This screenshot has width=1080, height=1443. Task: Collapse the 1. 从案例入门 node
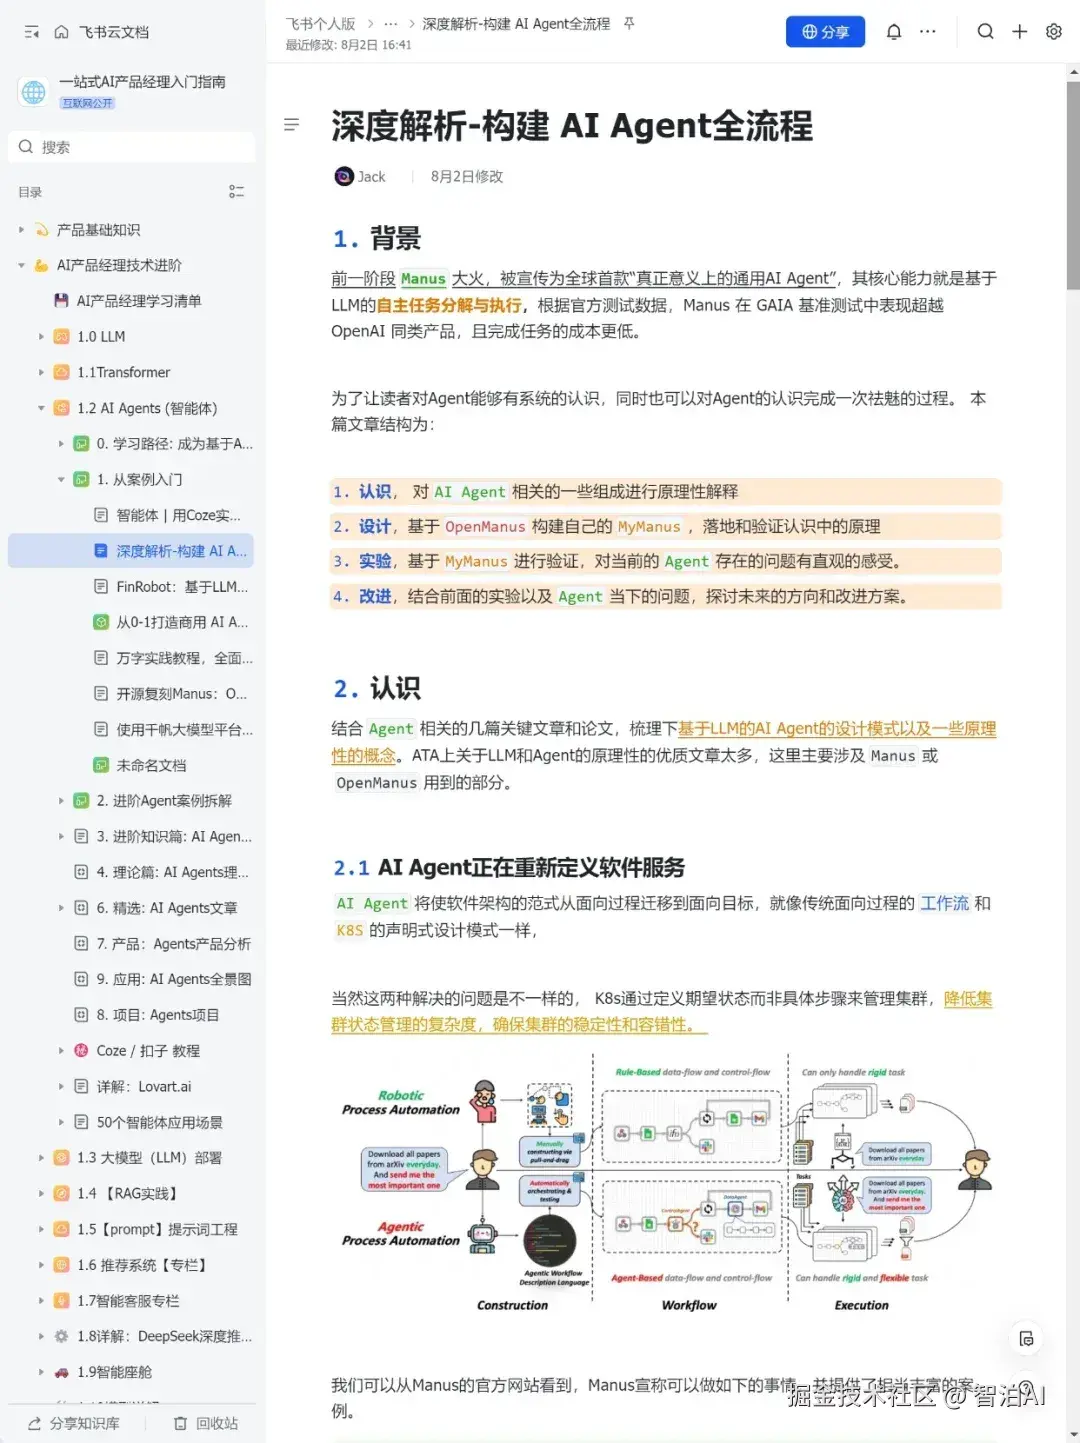61,480
